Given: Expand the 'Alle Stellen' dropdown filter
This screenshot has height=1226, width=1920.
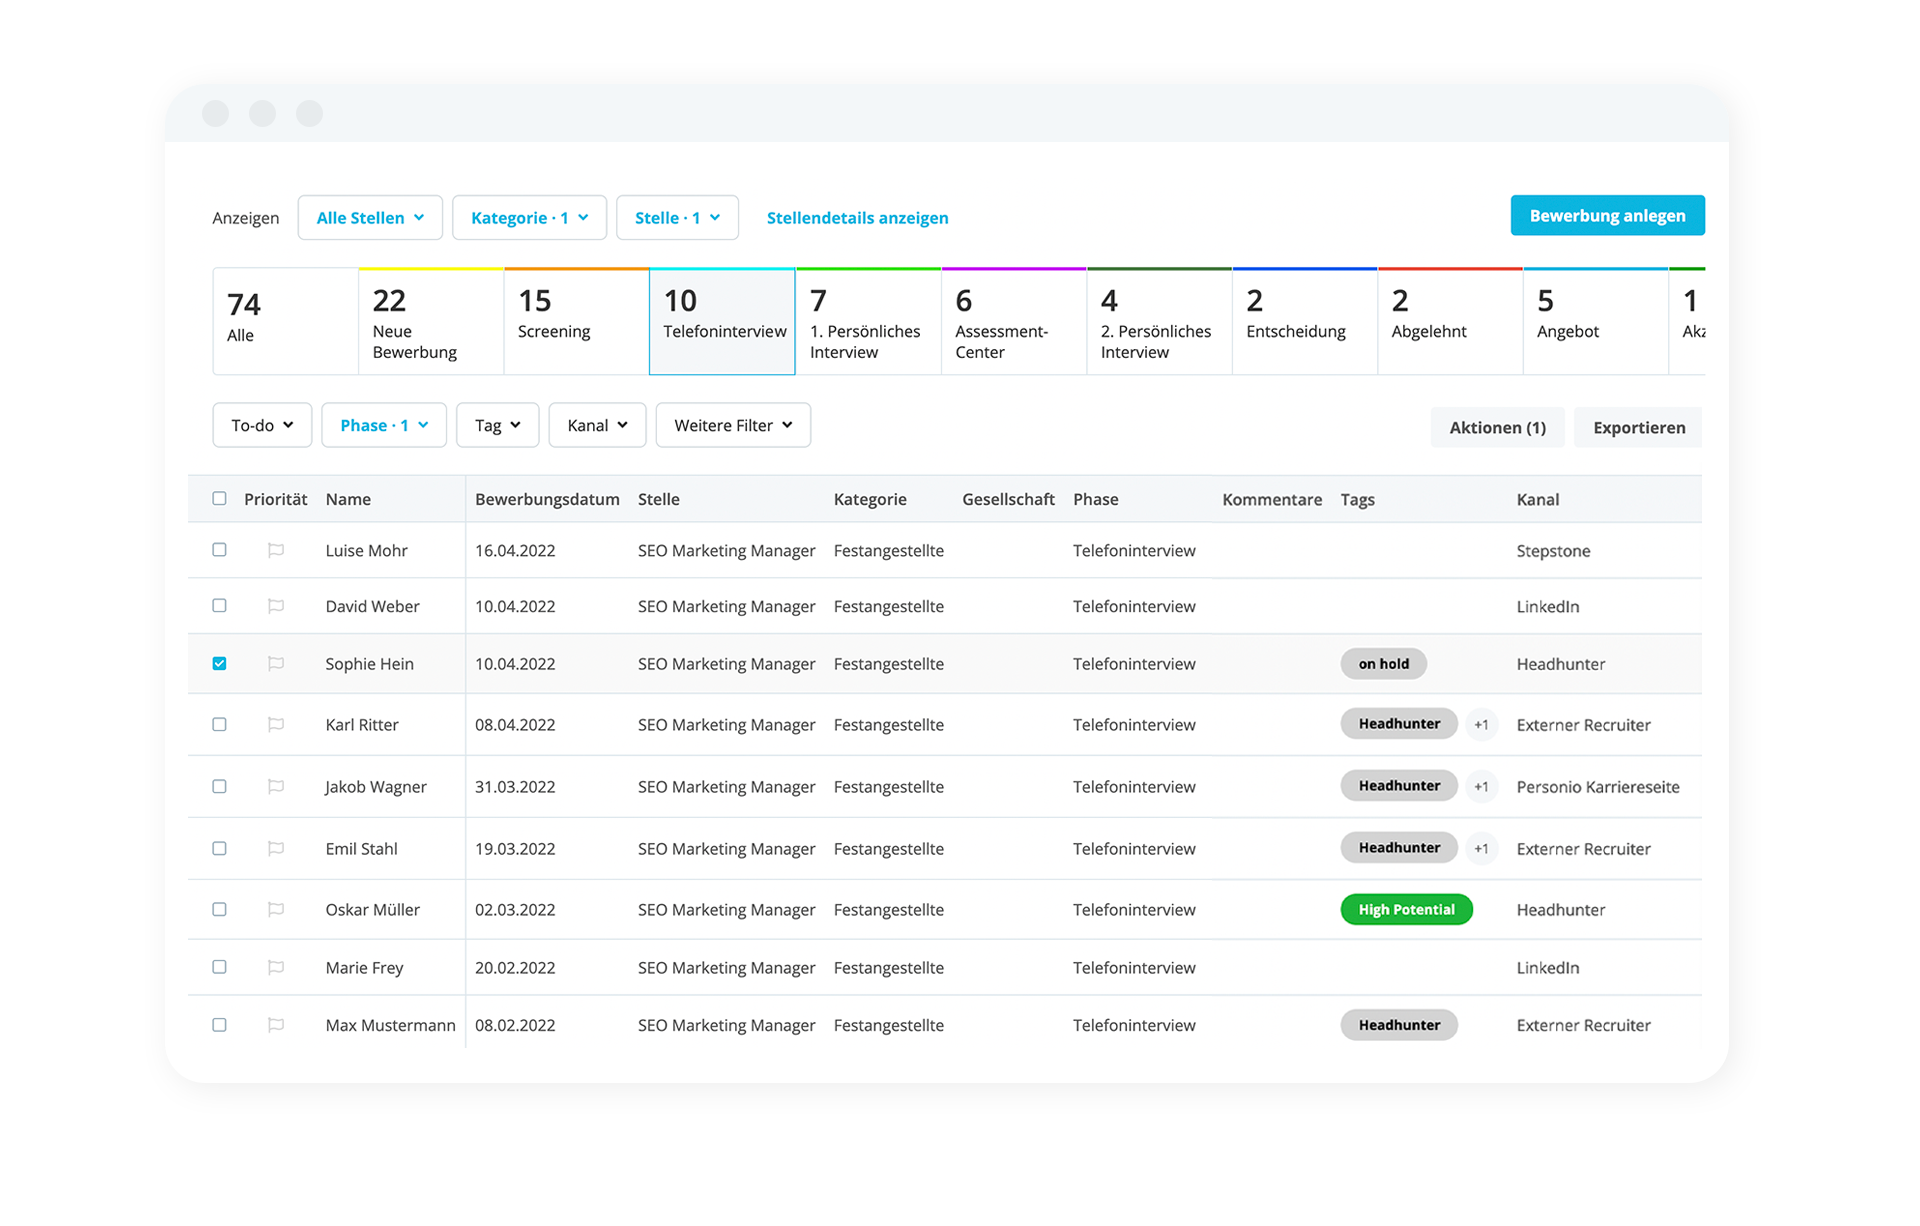Looking at the screenshot, I should point(369,217).
